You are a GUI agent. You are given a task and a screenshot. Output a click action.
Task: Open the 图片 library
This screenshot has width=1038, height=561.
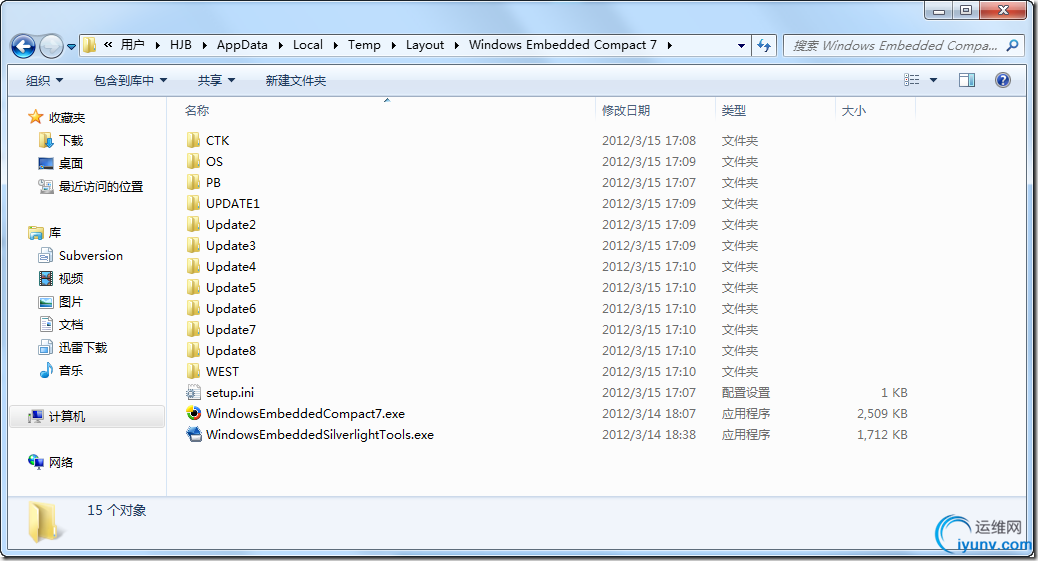[x=61, y=301]
